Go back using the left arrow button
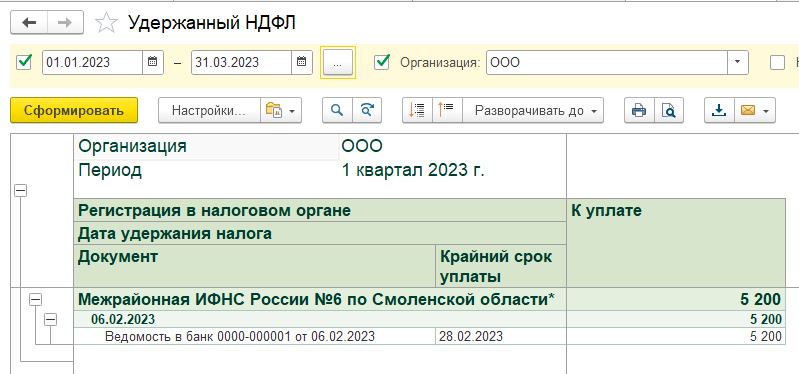799x374 pixels. pos(29,23)
